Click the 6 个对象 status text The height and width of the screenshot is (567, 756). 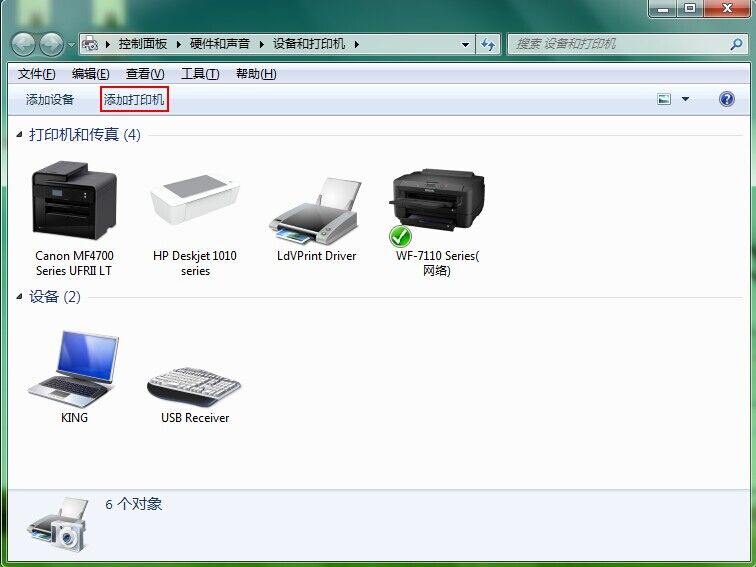[134, 504]
